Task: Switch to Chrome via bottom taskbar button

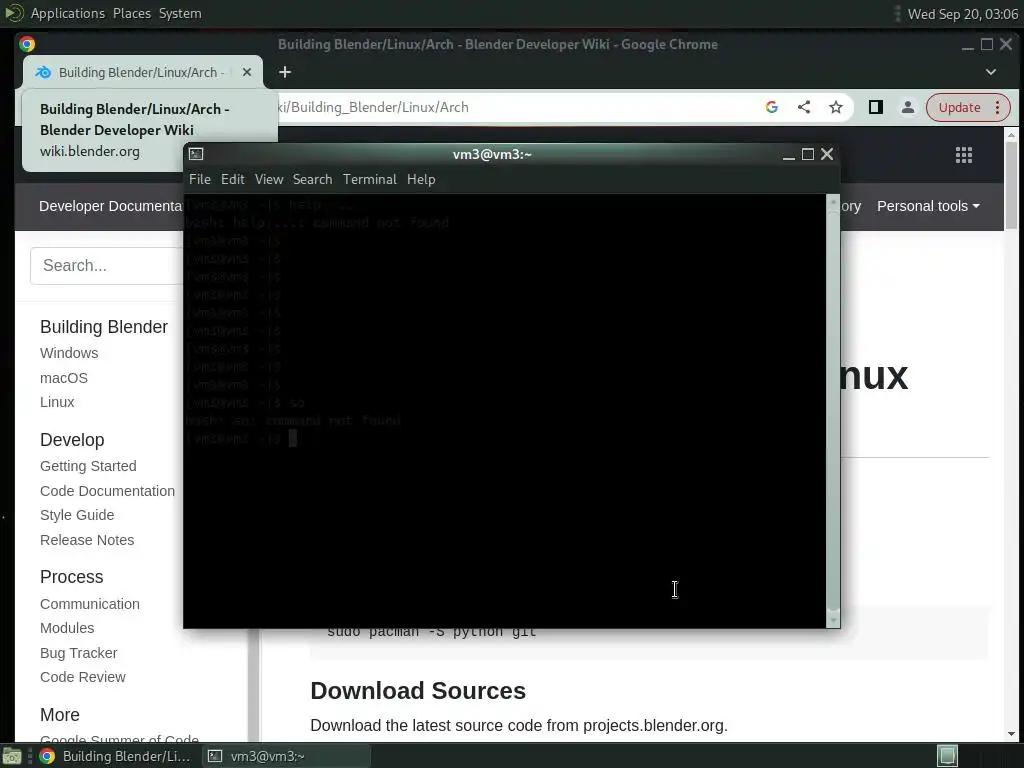Action: point(116,756)
